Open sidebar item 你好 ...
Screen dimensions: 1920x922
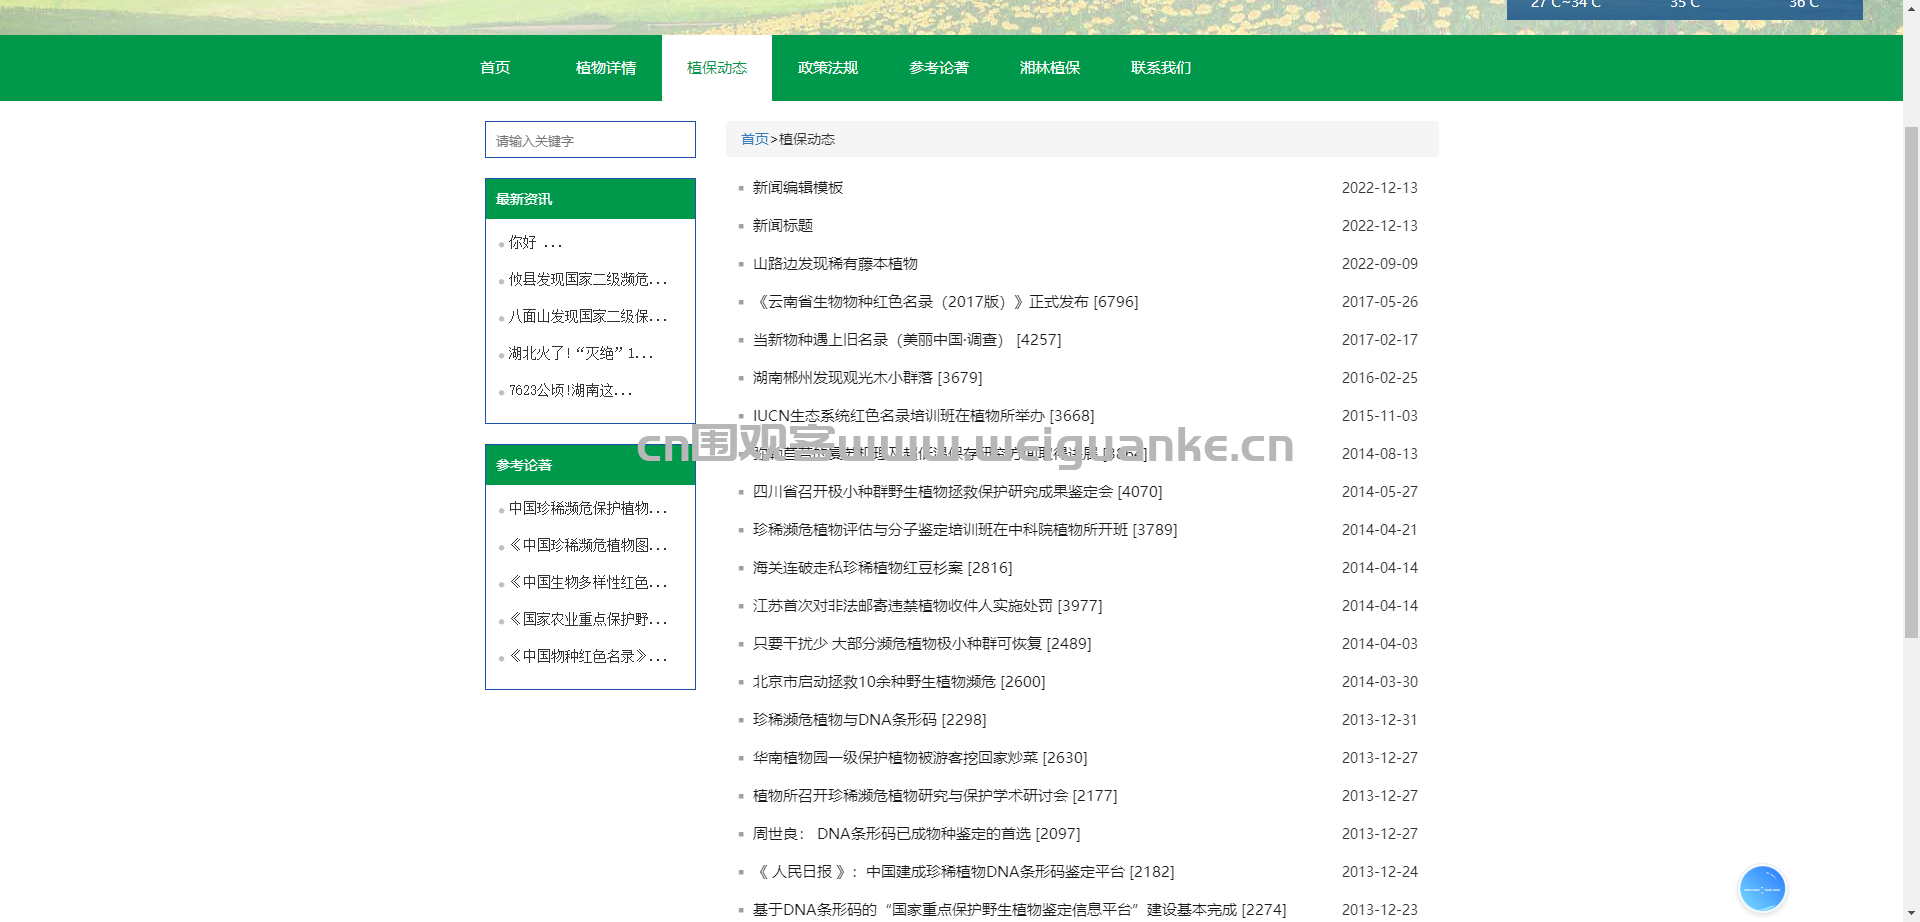coord(535,243)
